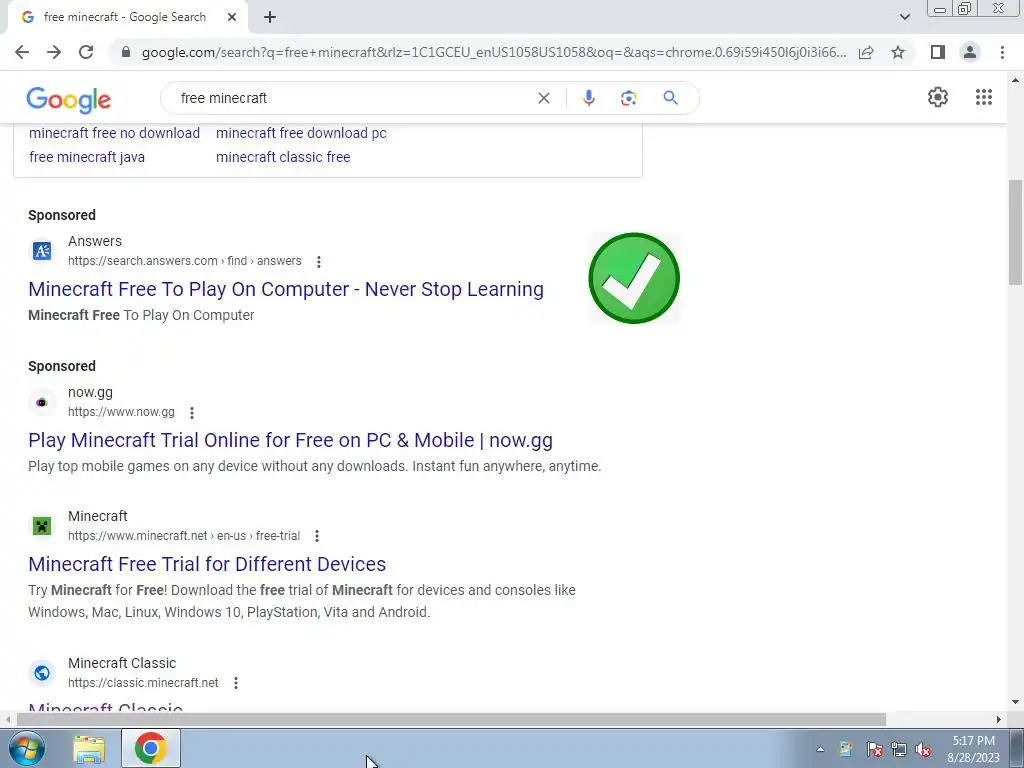Screen dimensions: 1024x768
Task: Open related search minecraft free no download
Action: point(114,133)
